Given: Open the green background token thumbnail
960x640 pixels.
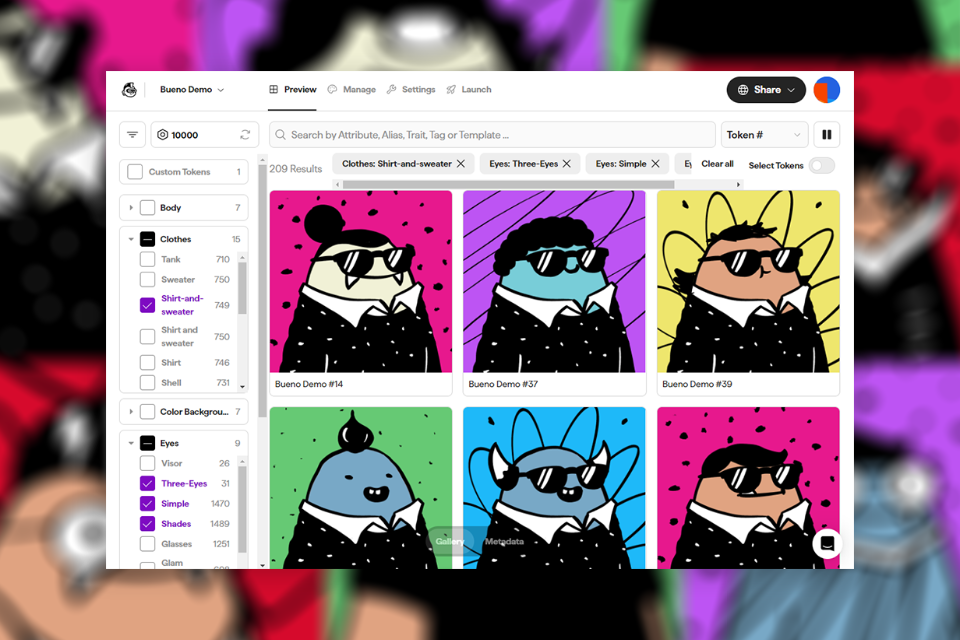Looking at the screenshot, I should coord(361,488).
